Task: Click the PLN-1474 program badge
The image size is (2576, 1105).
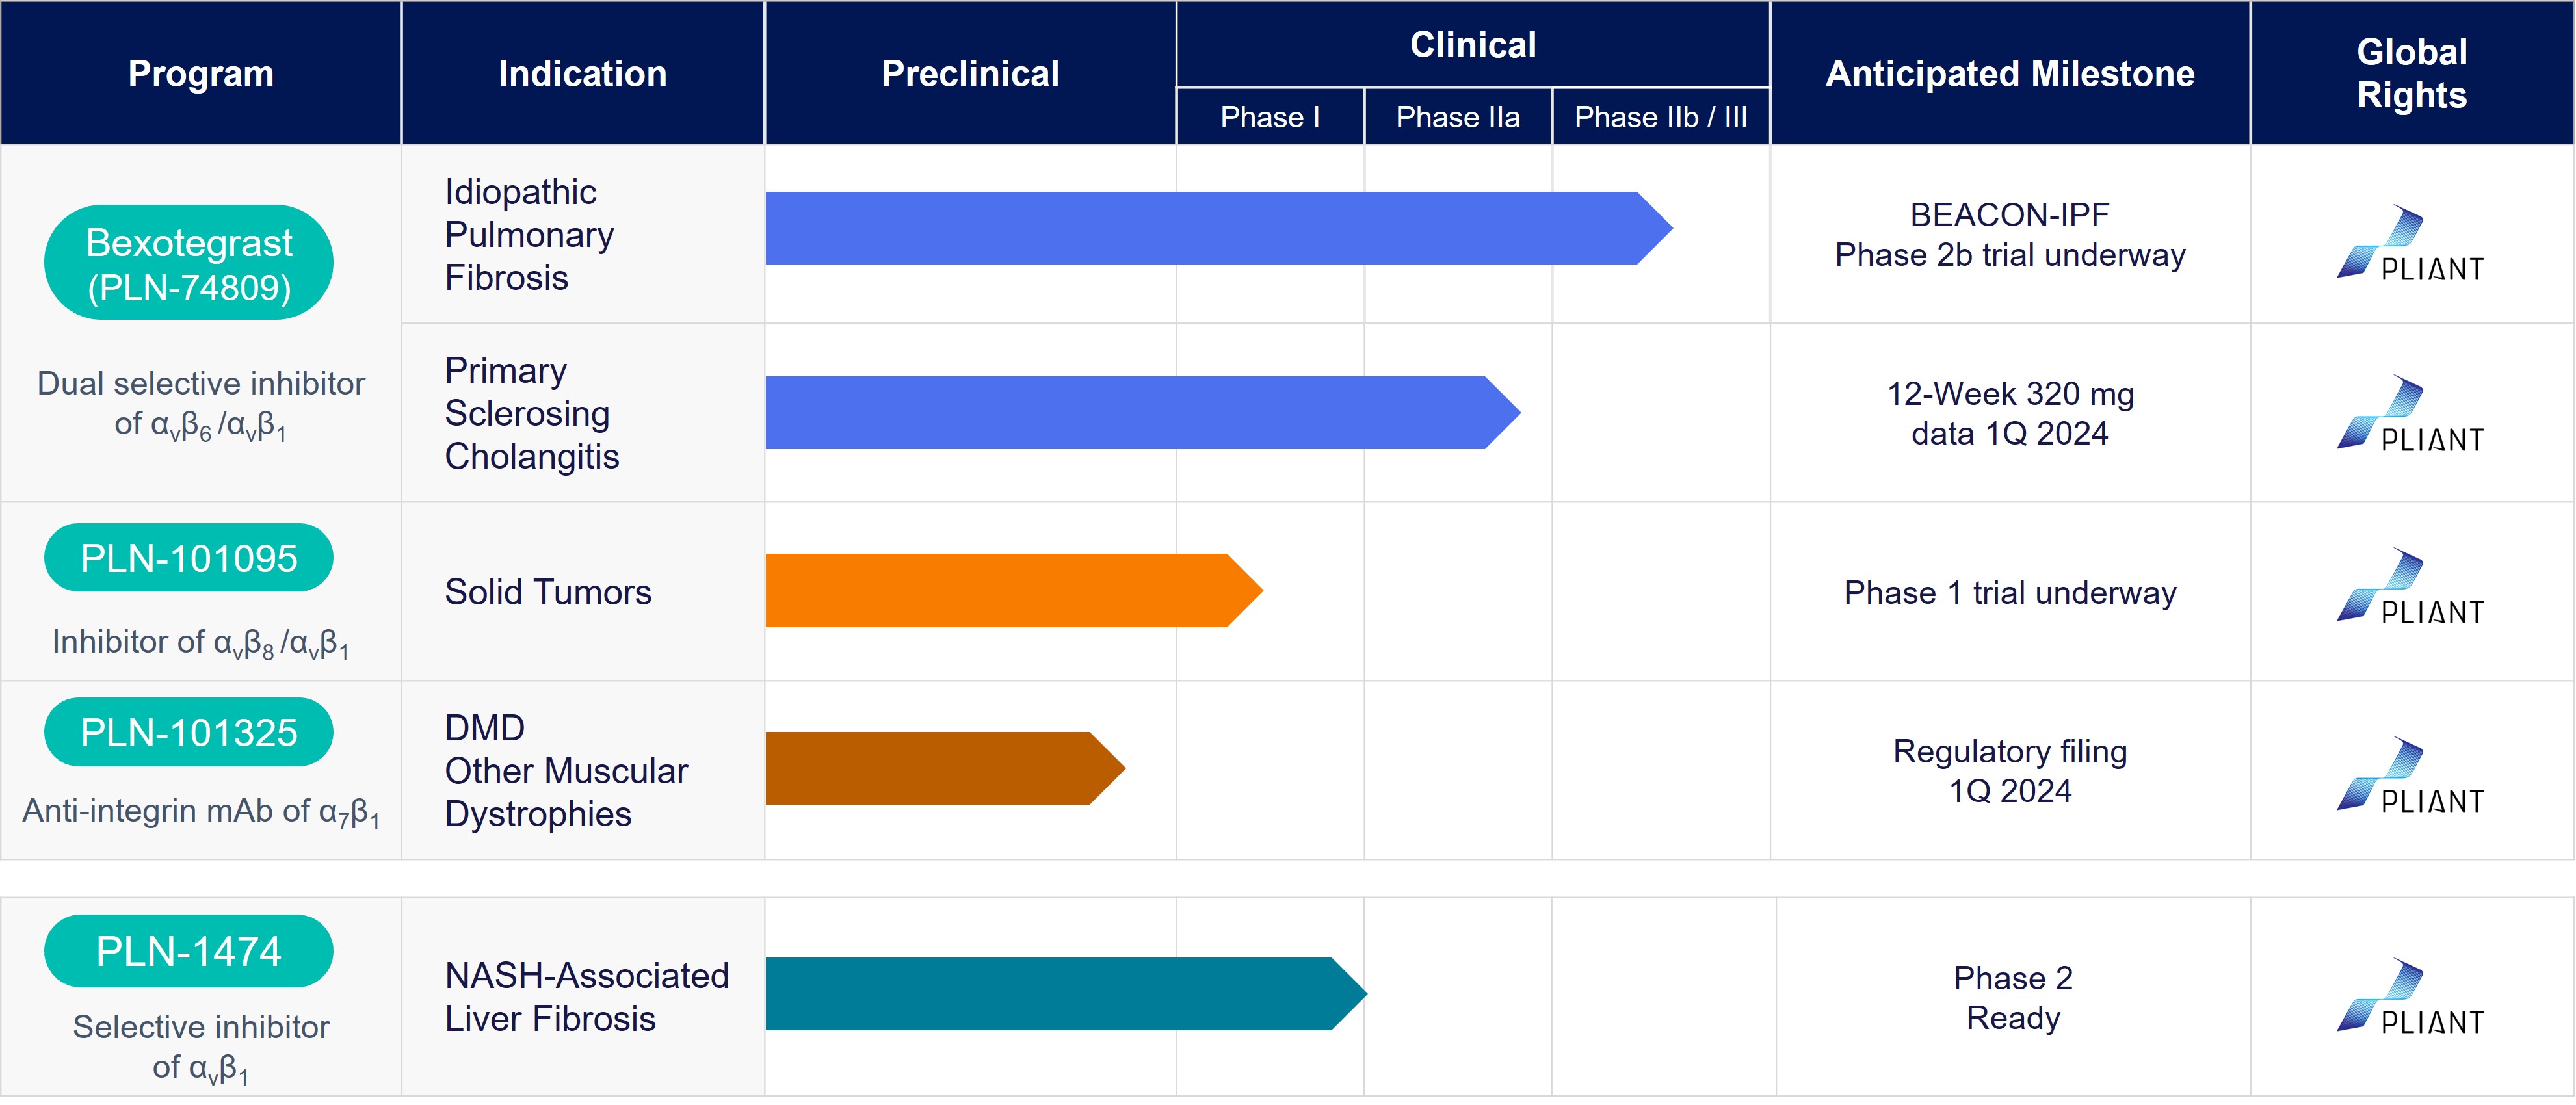Action: [189, 951]
